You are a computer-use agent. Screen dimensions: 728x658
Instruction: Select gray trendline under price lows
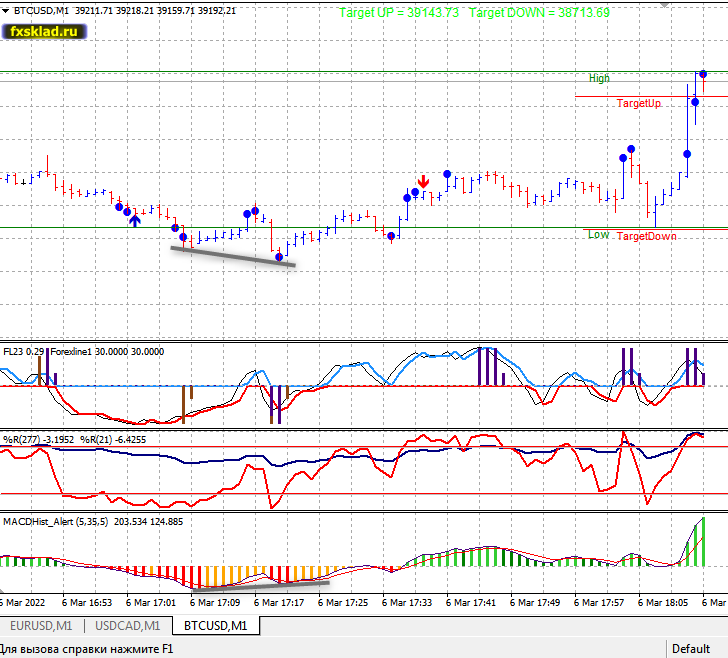pos(233,257)
